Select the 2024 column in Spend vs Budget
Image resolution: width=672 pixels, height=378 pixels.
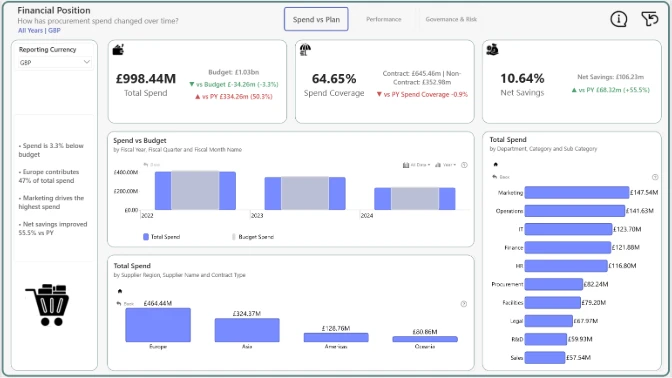click(415, 198)
